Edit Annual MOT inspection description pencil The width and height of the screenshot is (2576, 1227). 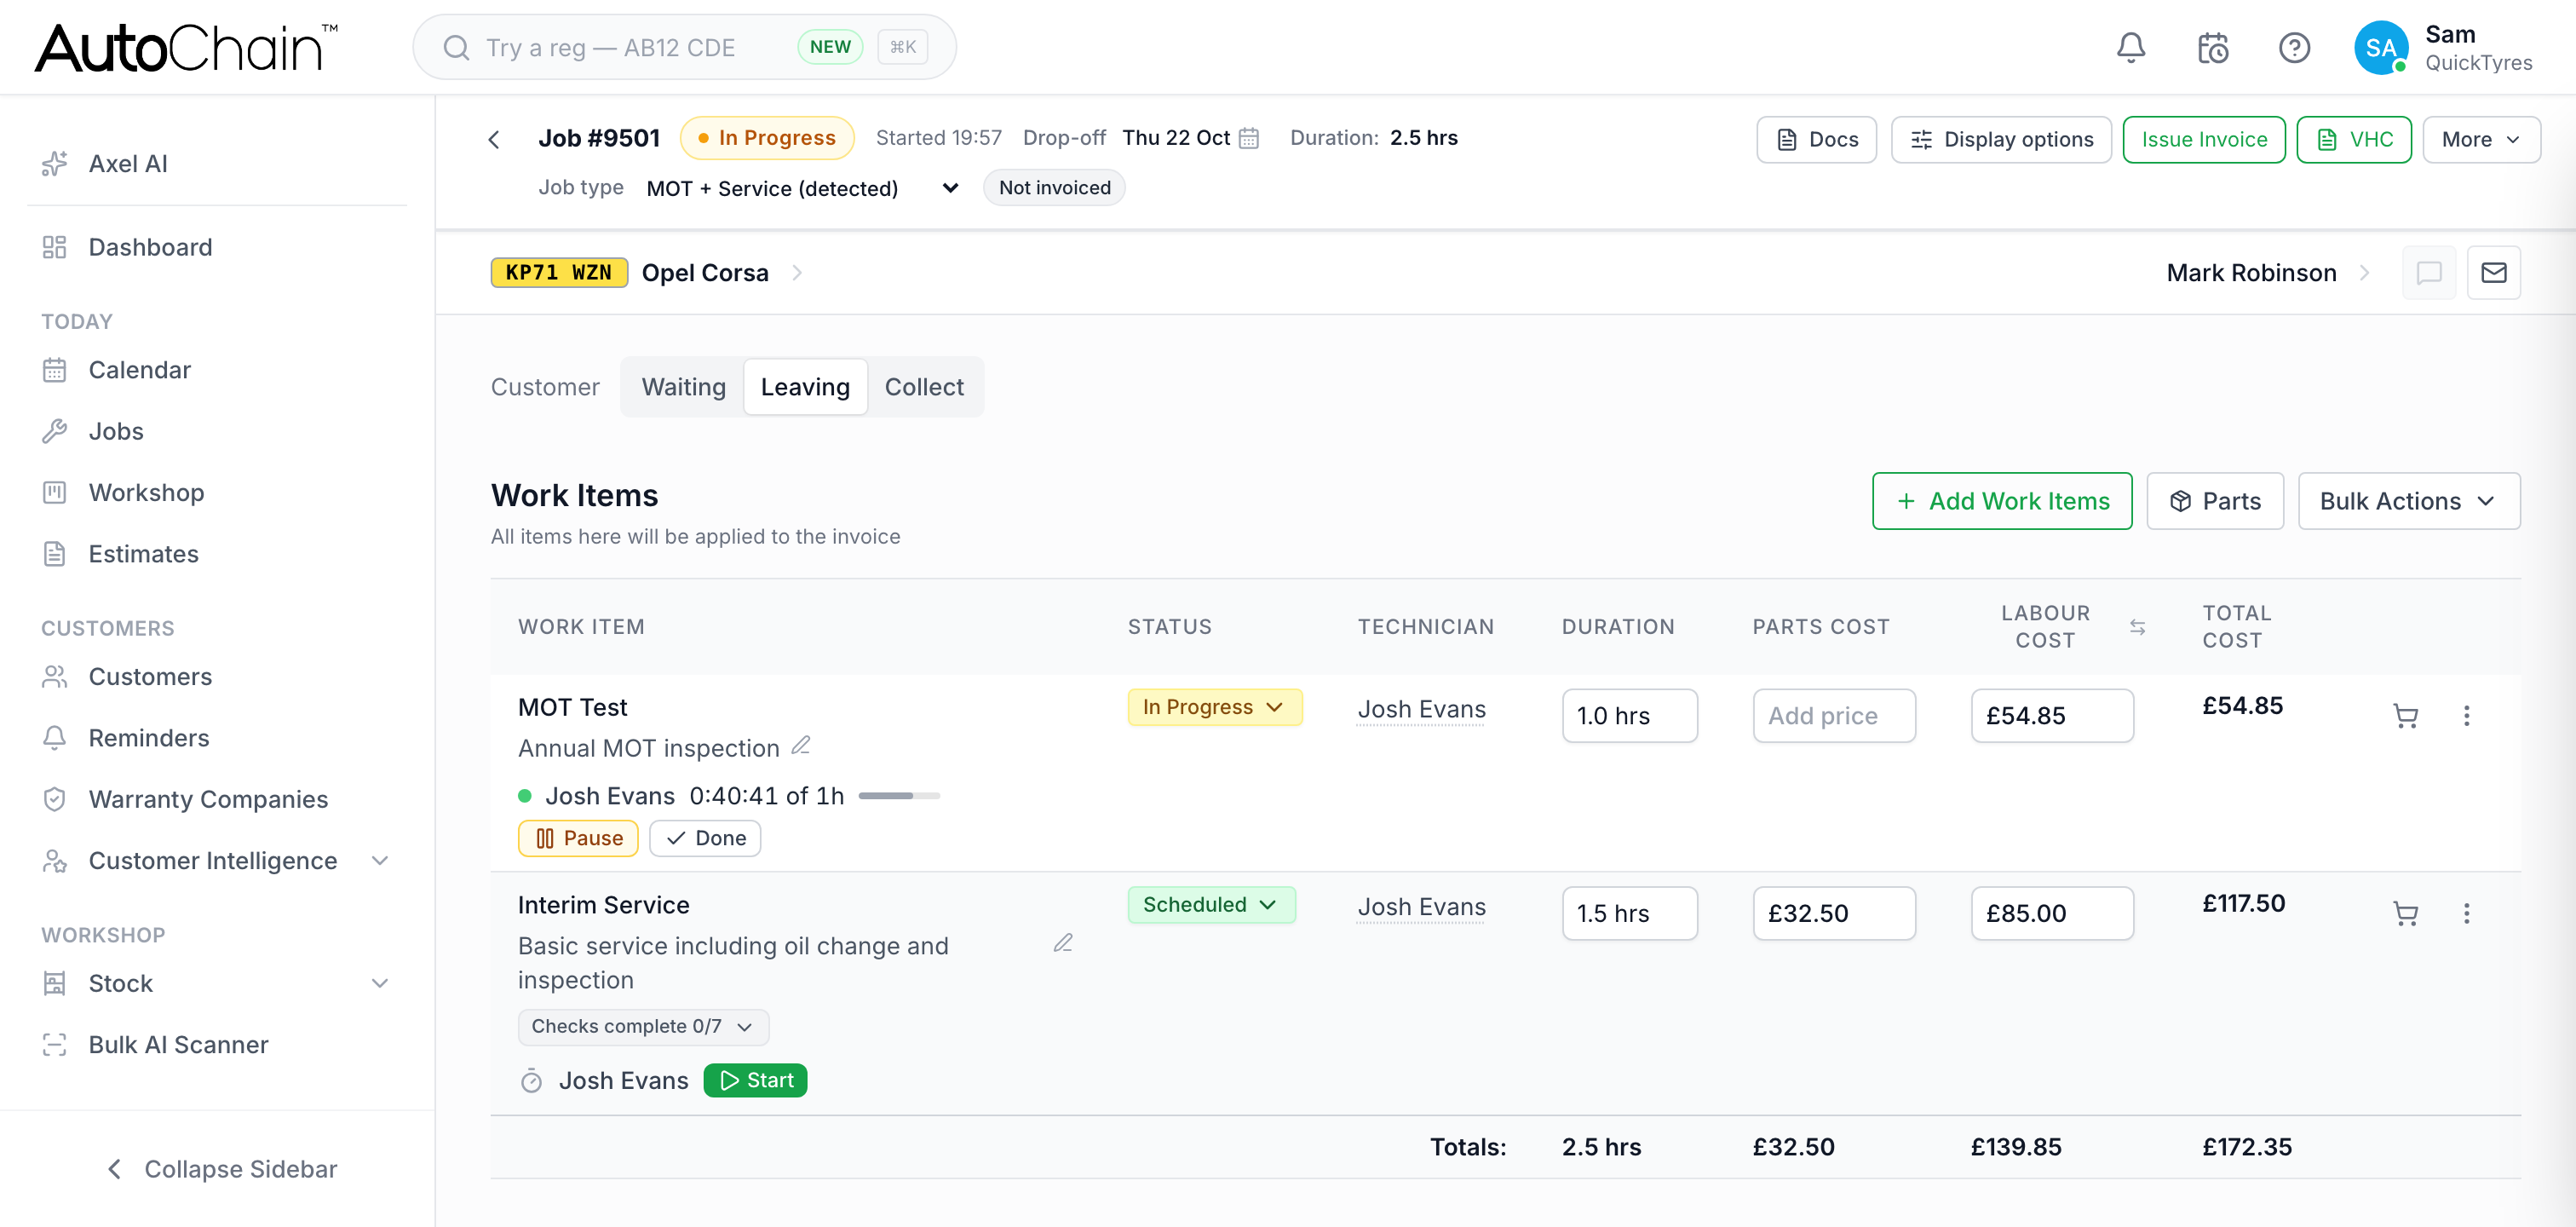pyautogui.click(x=801, y=745)
